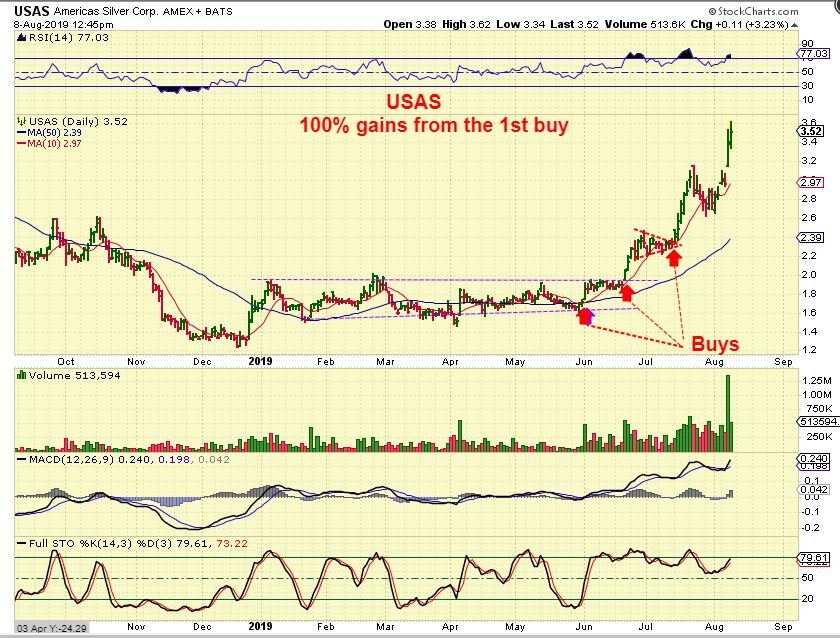Click the 2.39 MA(50) price tag
Viewport: 840px width, 638px height.
pos(811,237)
